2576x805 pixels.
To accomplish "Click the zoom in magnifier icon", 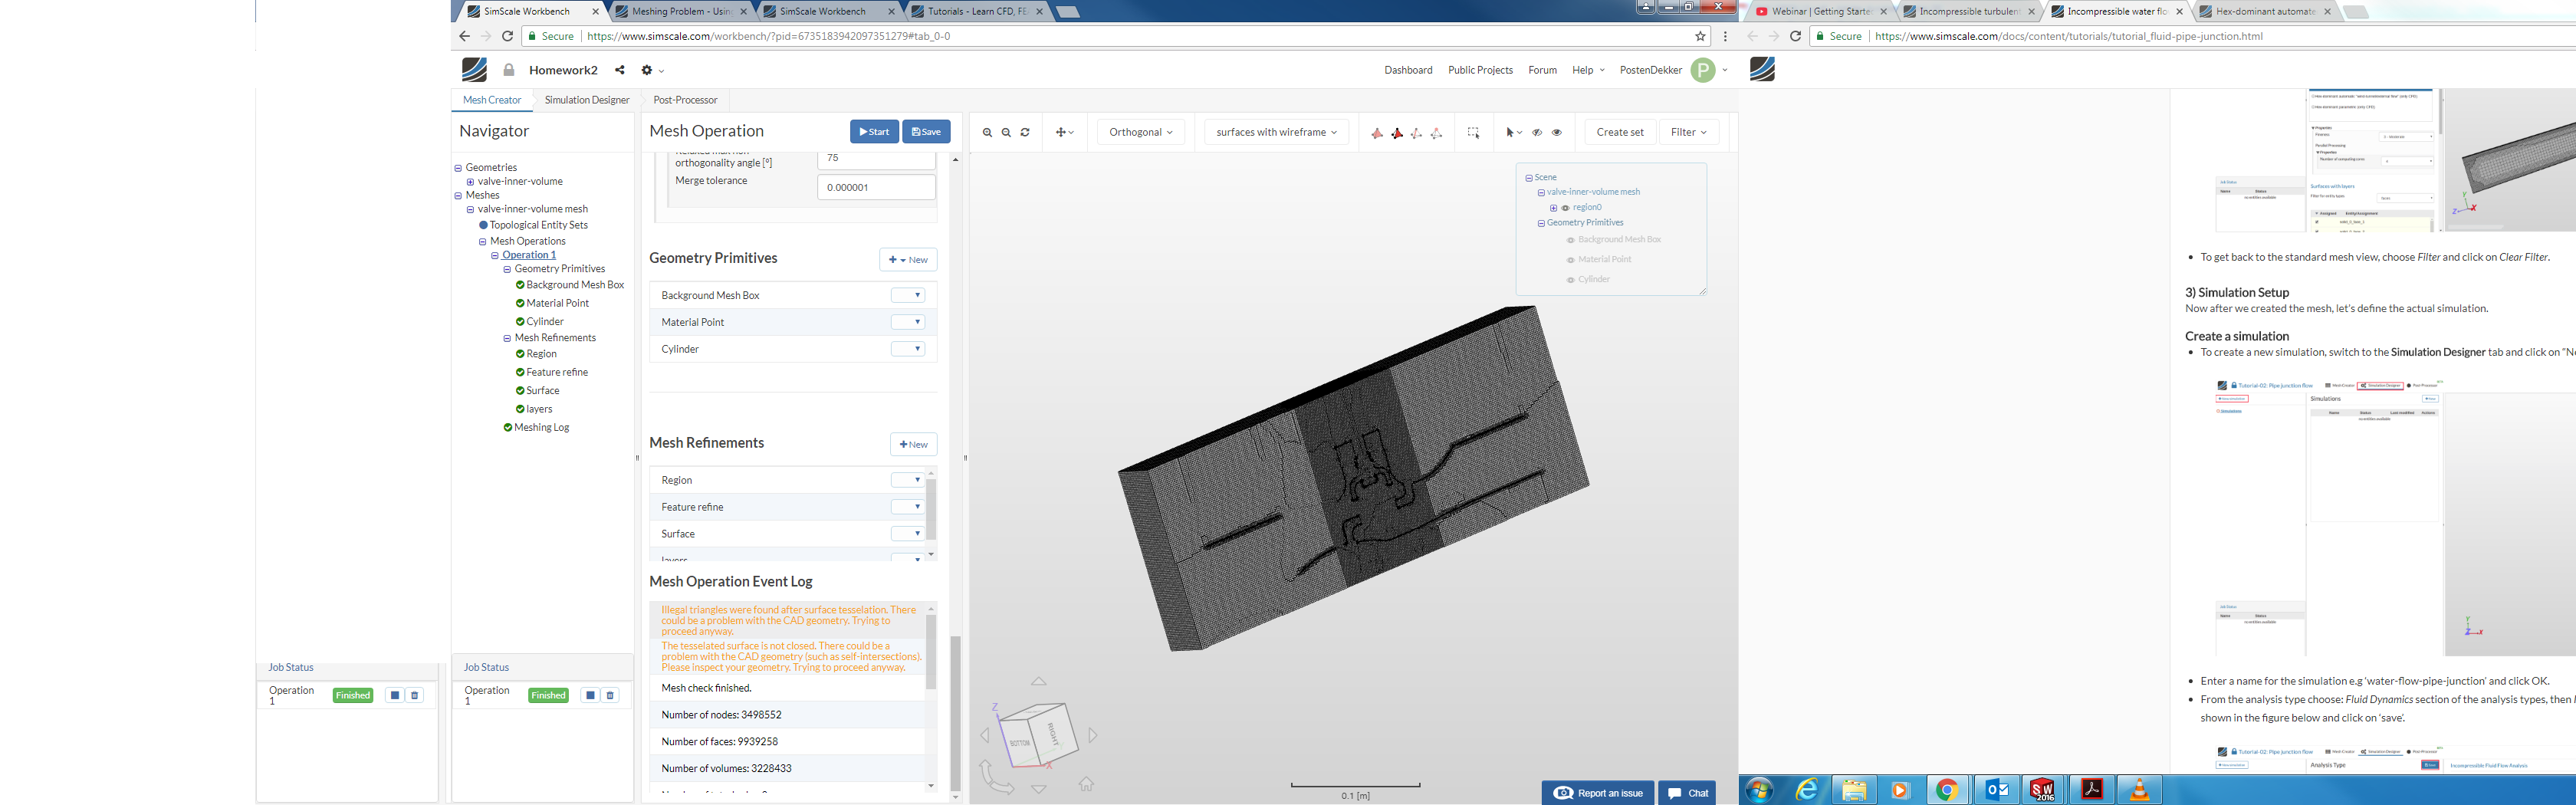I will click(x=987, y=132).
